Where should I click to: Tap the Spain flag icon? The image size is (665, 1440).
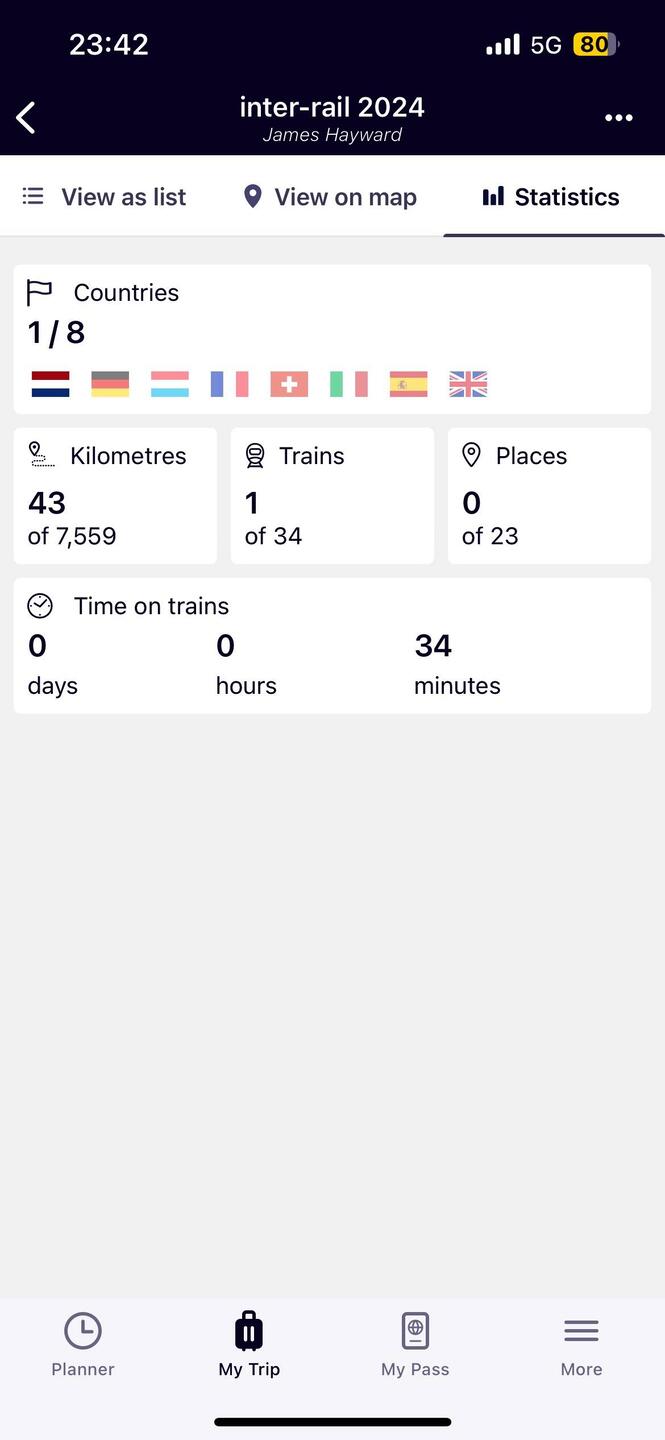pyautogui.click(x=408, y=384)
